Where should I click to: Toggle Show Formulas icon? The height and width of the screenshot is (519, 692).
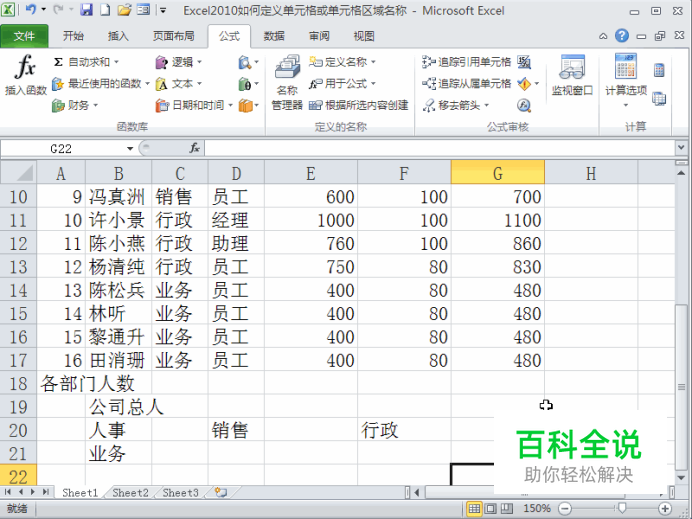pos(524,62)
